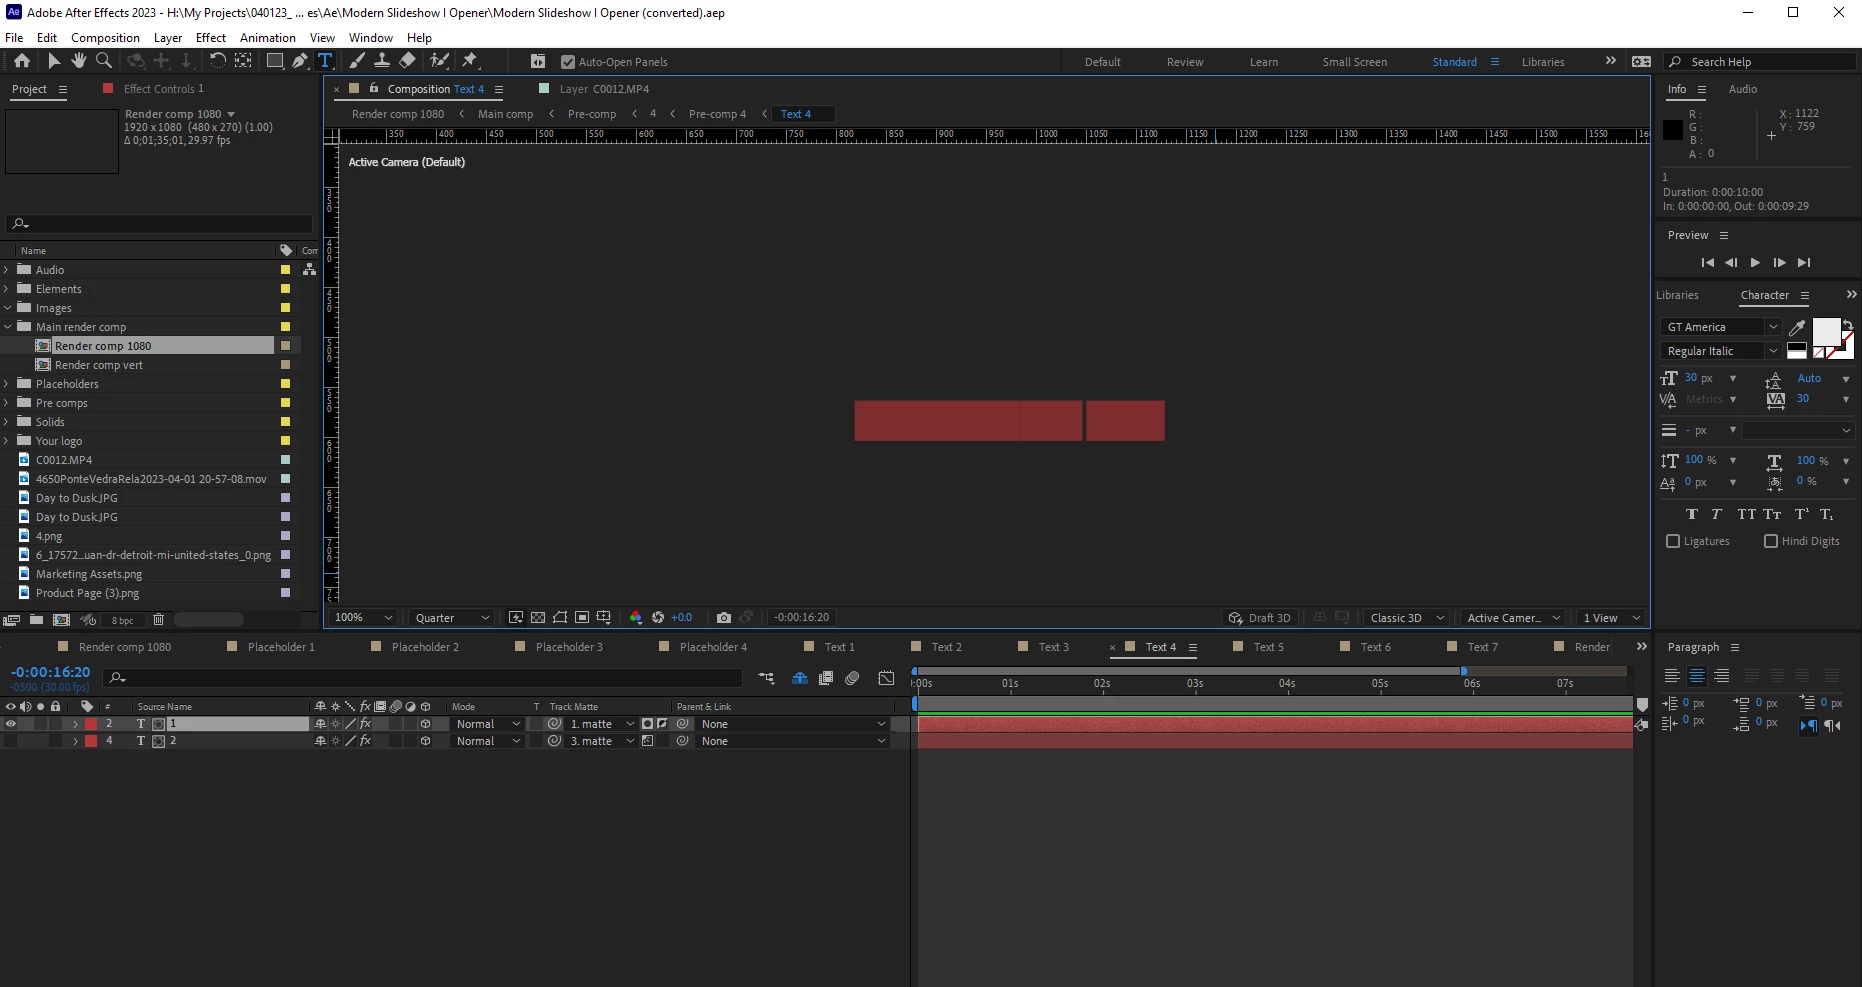Click faux bold T button

1692,514
